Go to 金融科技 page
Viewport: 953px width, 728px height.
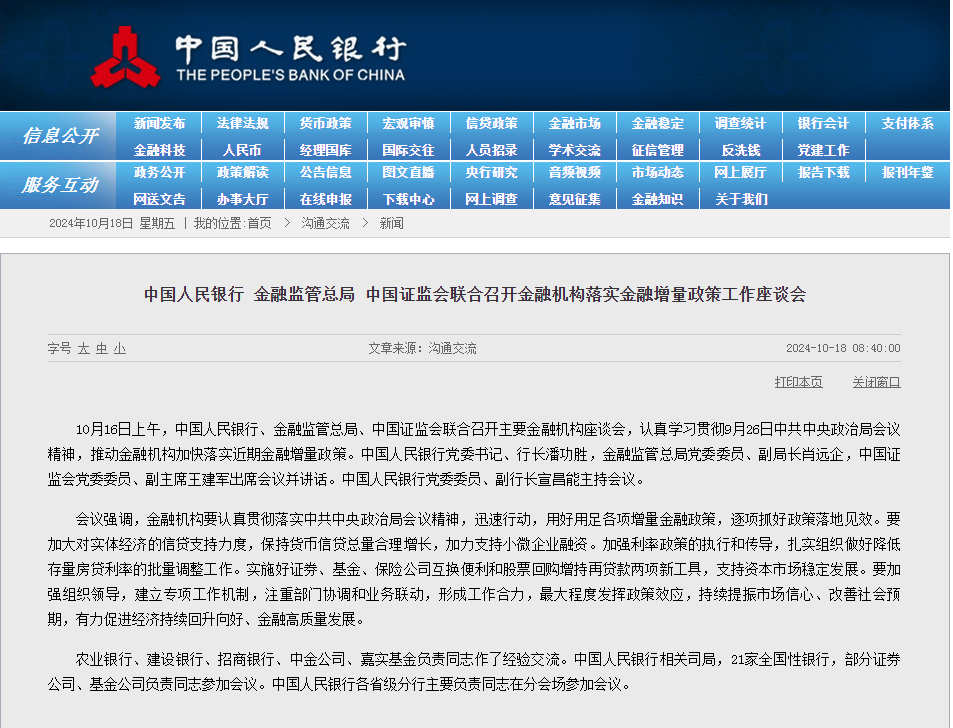tap(159, 150)
